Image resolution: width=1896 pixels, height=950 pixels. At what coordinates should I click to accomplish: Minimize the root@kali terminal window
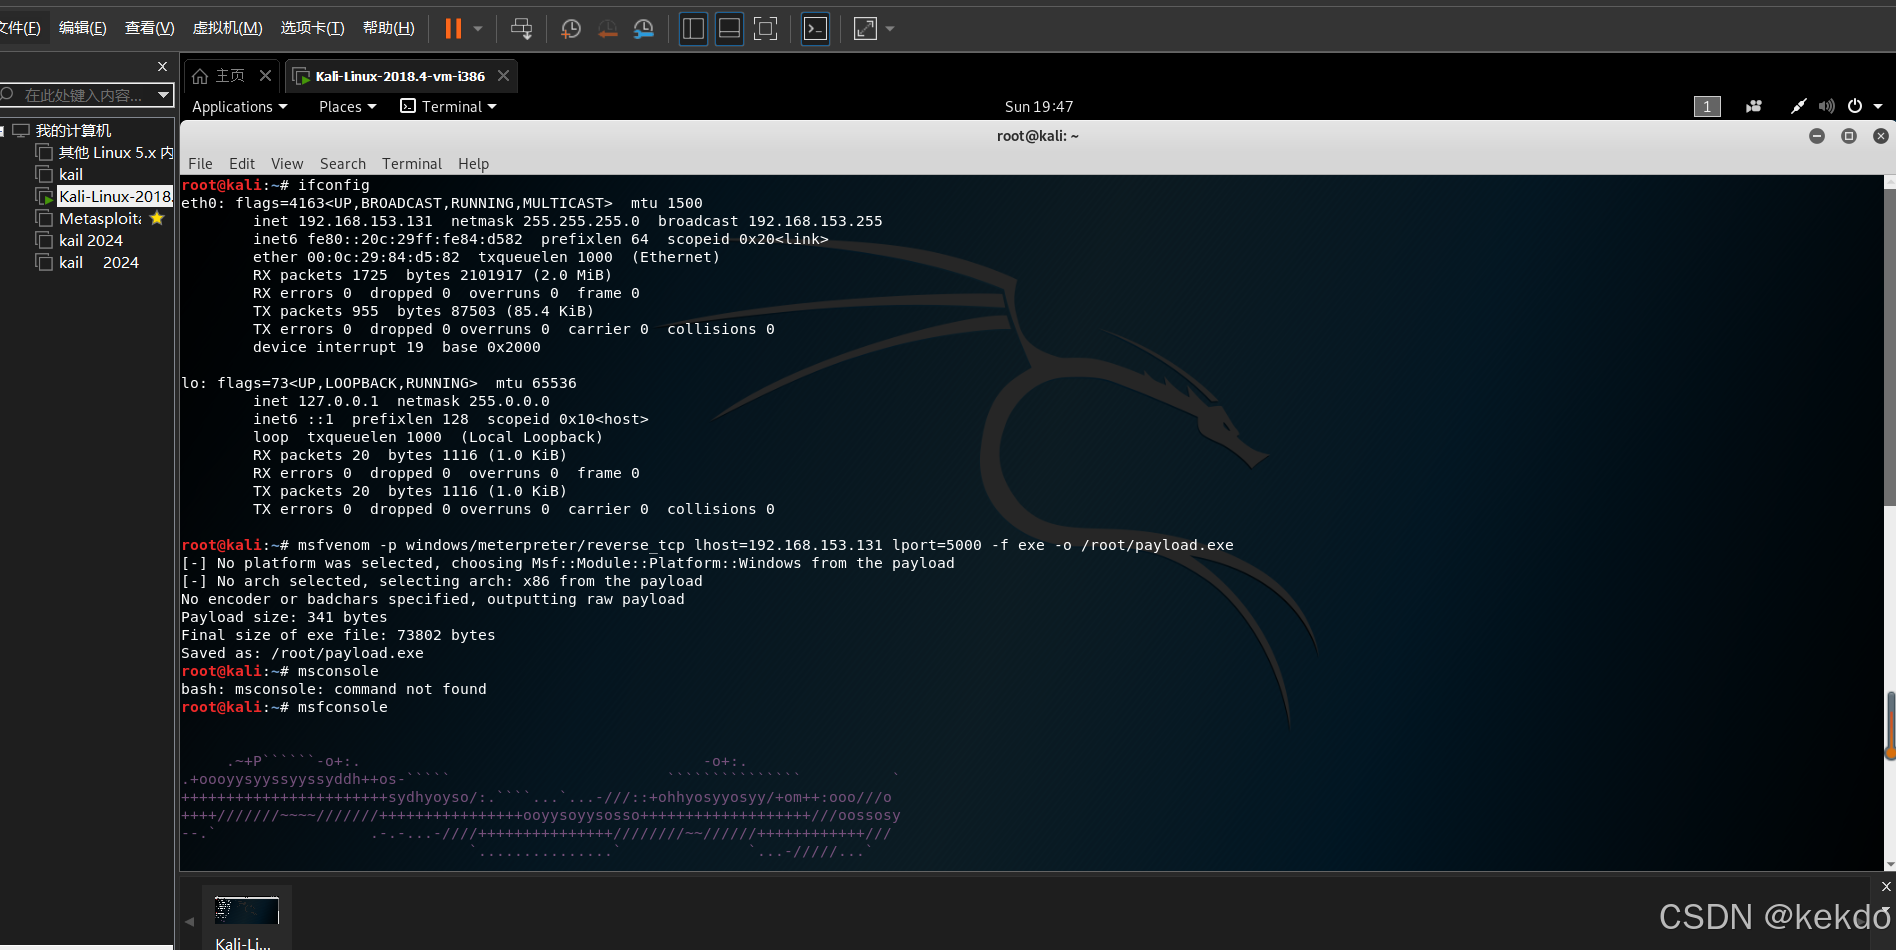pyautogui.click(x=1817, y=136)
